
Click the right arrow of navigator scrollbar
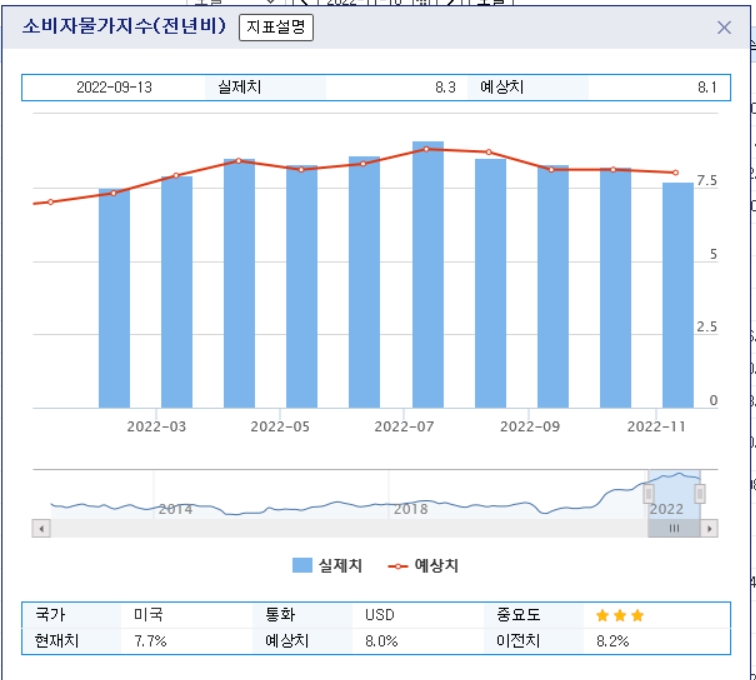pyautogui.click(x=709, y=529)
